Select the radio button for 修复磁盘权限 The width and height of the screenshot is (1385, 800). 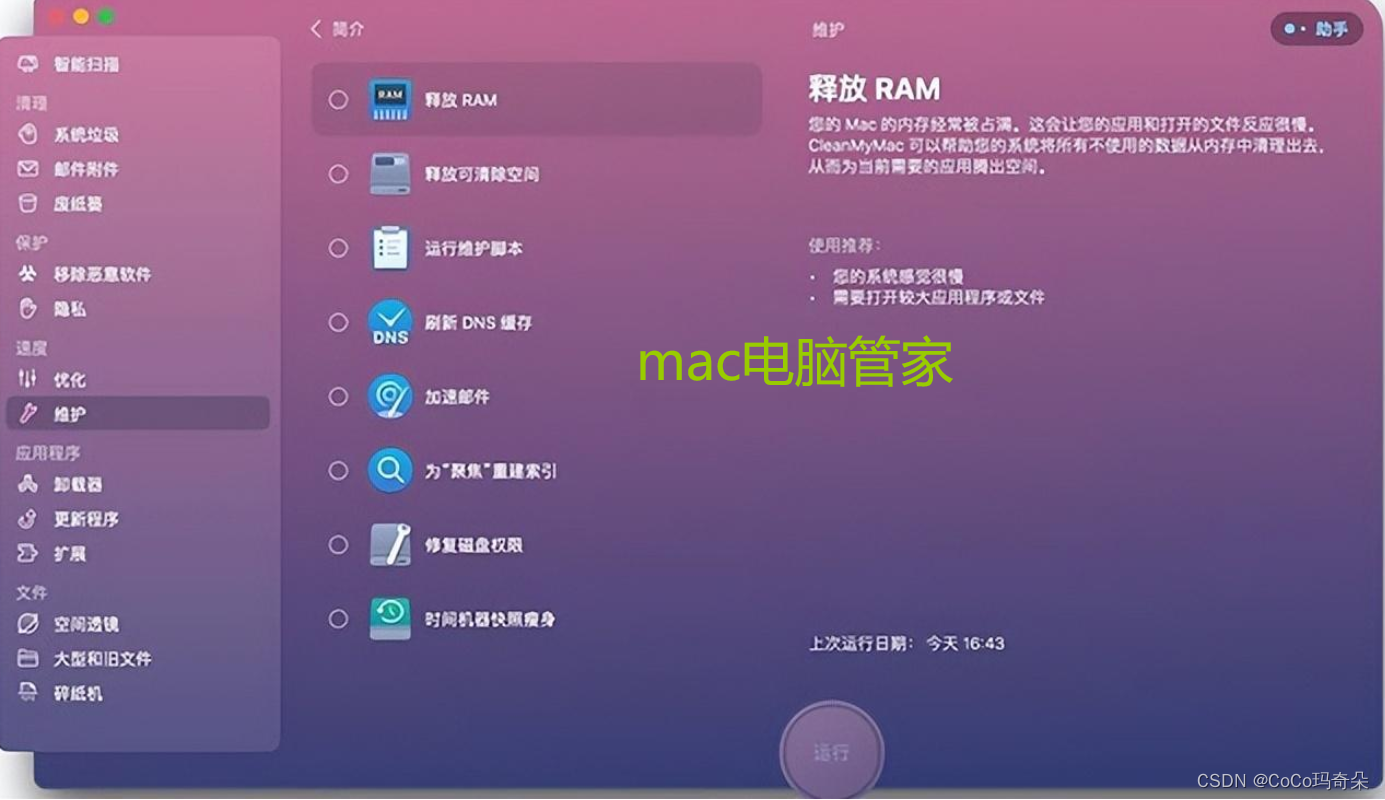[x=338, y=545]
